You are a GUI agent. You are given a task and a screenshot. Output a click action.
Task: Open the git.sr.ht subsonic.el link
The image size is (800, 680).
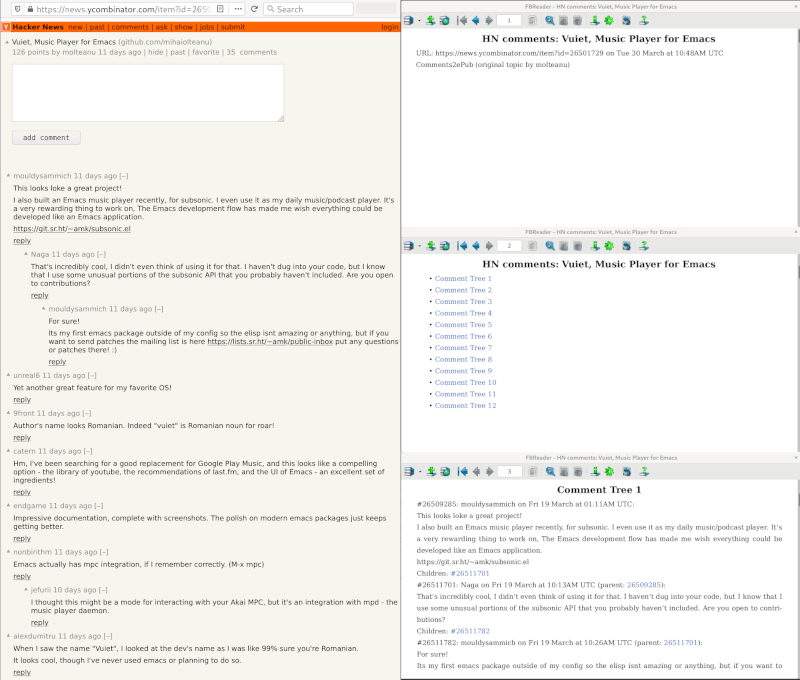(72, 229)
